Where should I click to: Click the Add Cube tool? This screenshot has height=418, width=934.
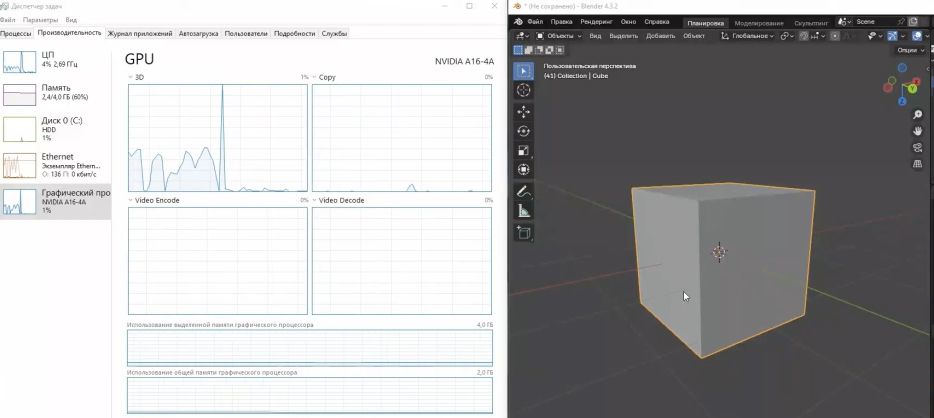[524, 232]
